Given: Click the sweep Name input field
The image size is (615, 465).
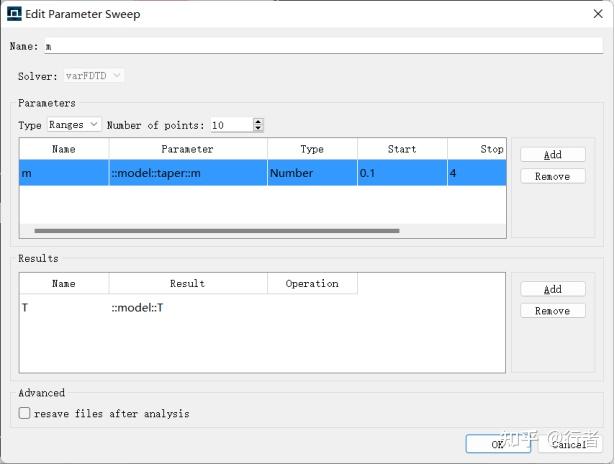Looking at the screenshot, I should pos(320,46).
